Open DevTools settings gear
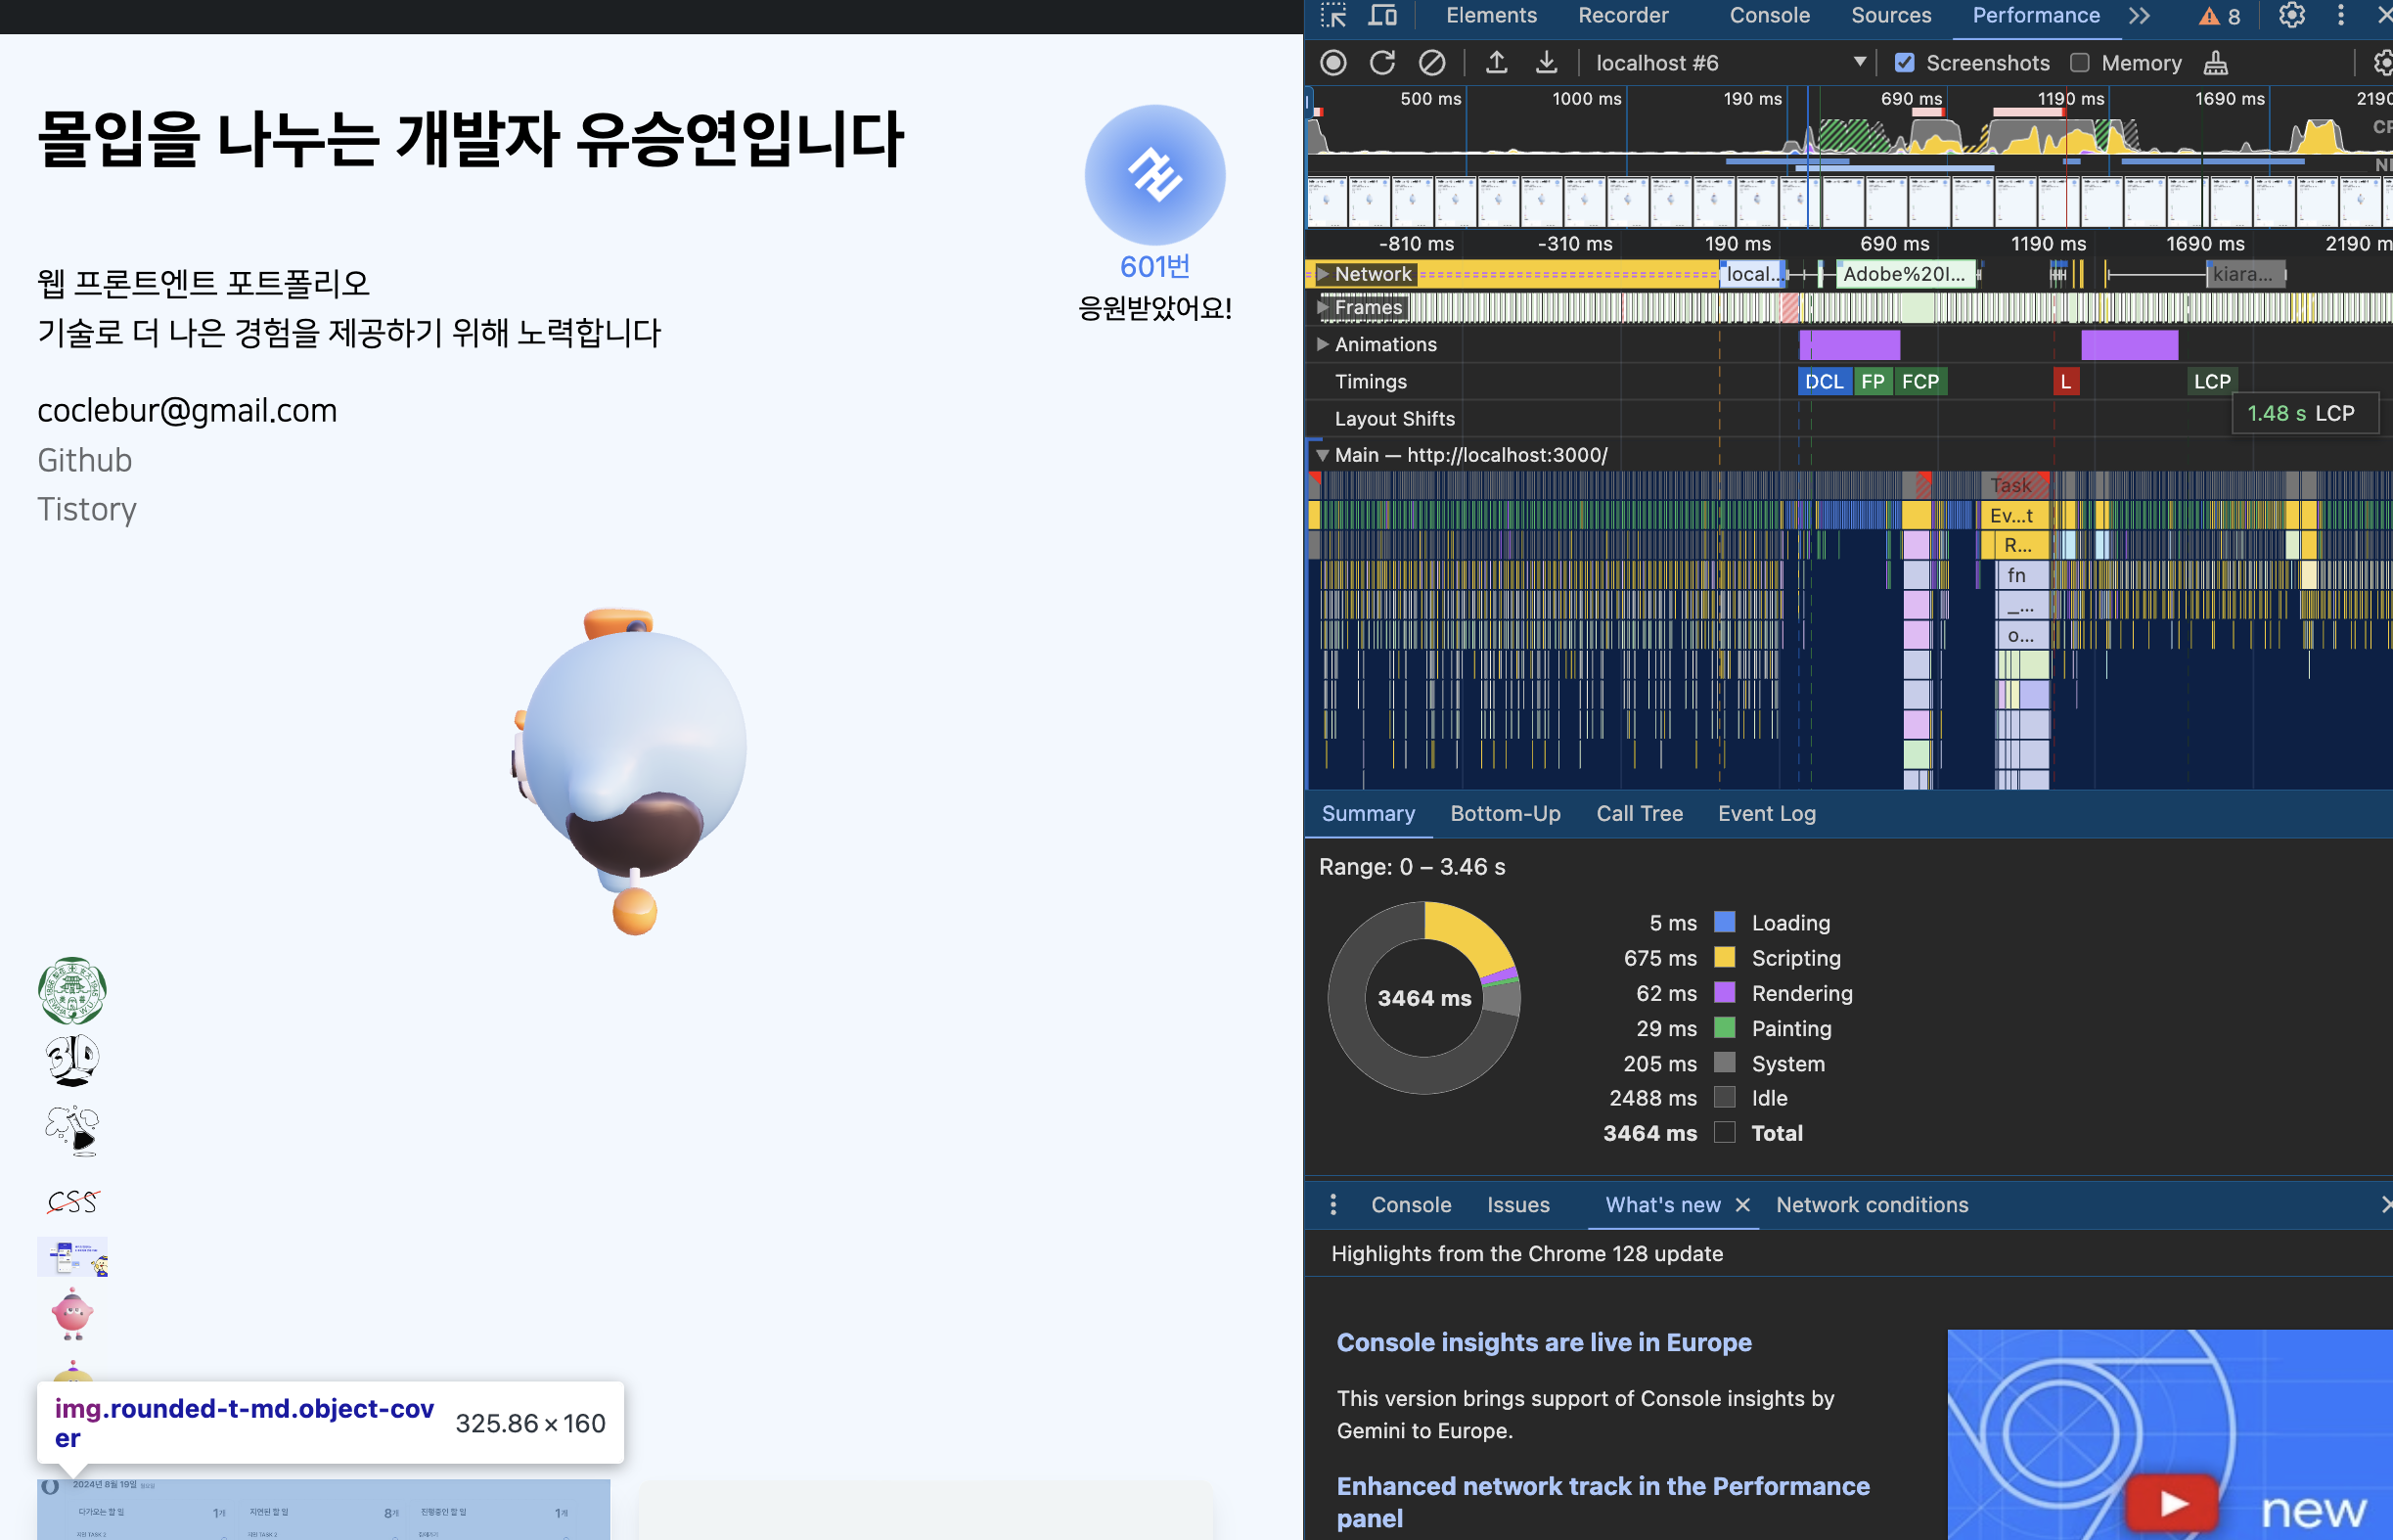 tap(2291, 15)
